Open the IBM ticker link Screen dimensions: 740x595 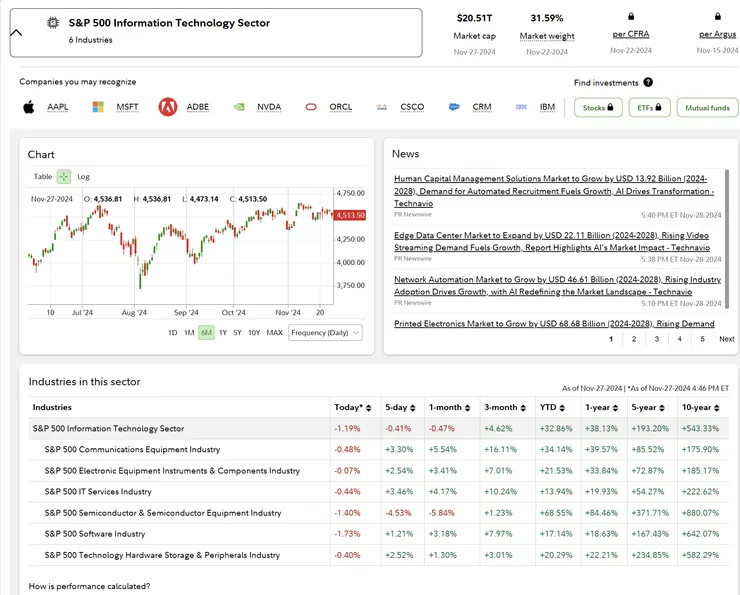point(547,107)
